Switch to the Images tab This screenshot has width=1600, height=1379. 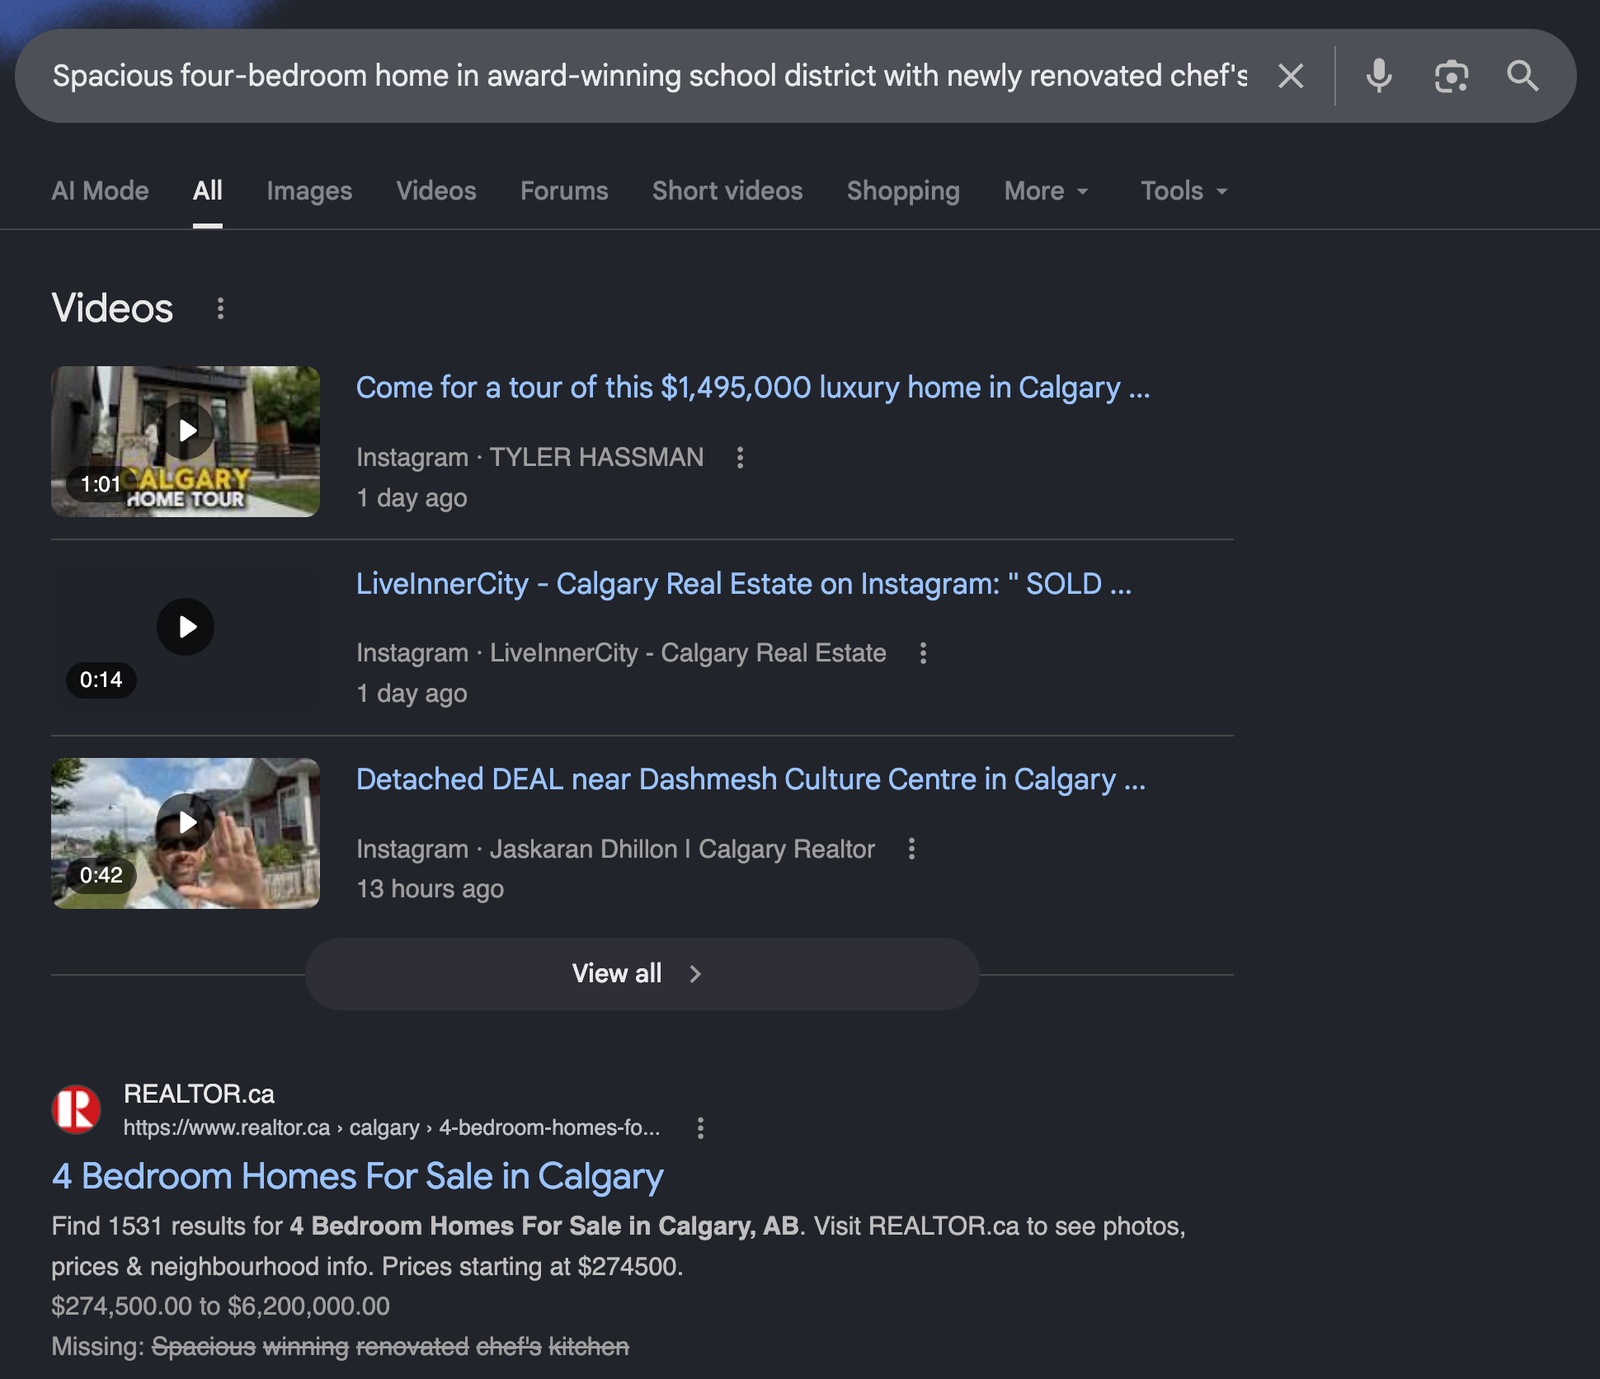[x=309, y=191]
